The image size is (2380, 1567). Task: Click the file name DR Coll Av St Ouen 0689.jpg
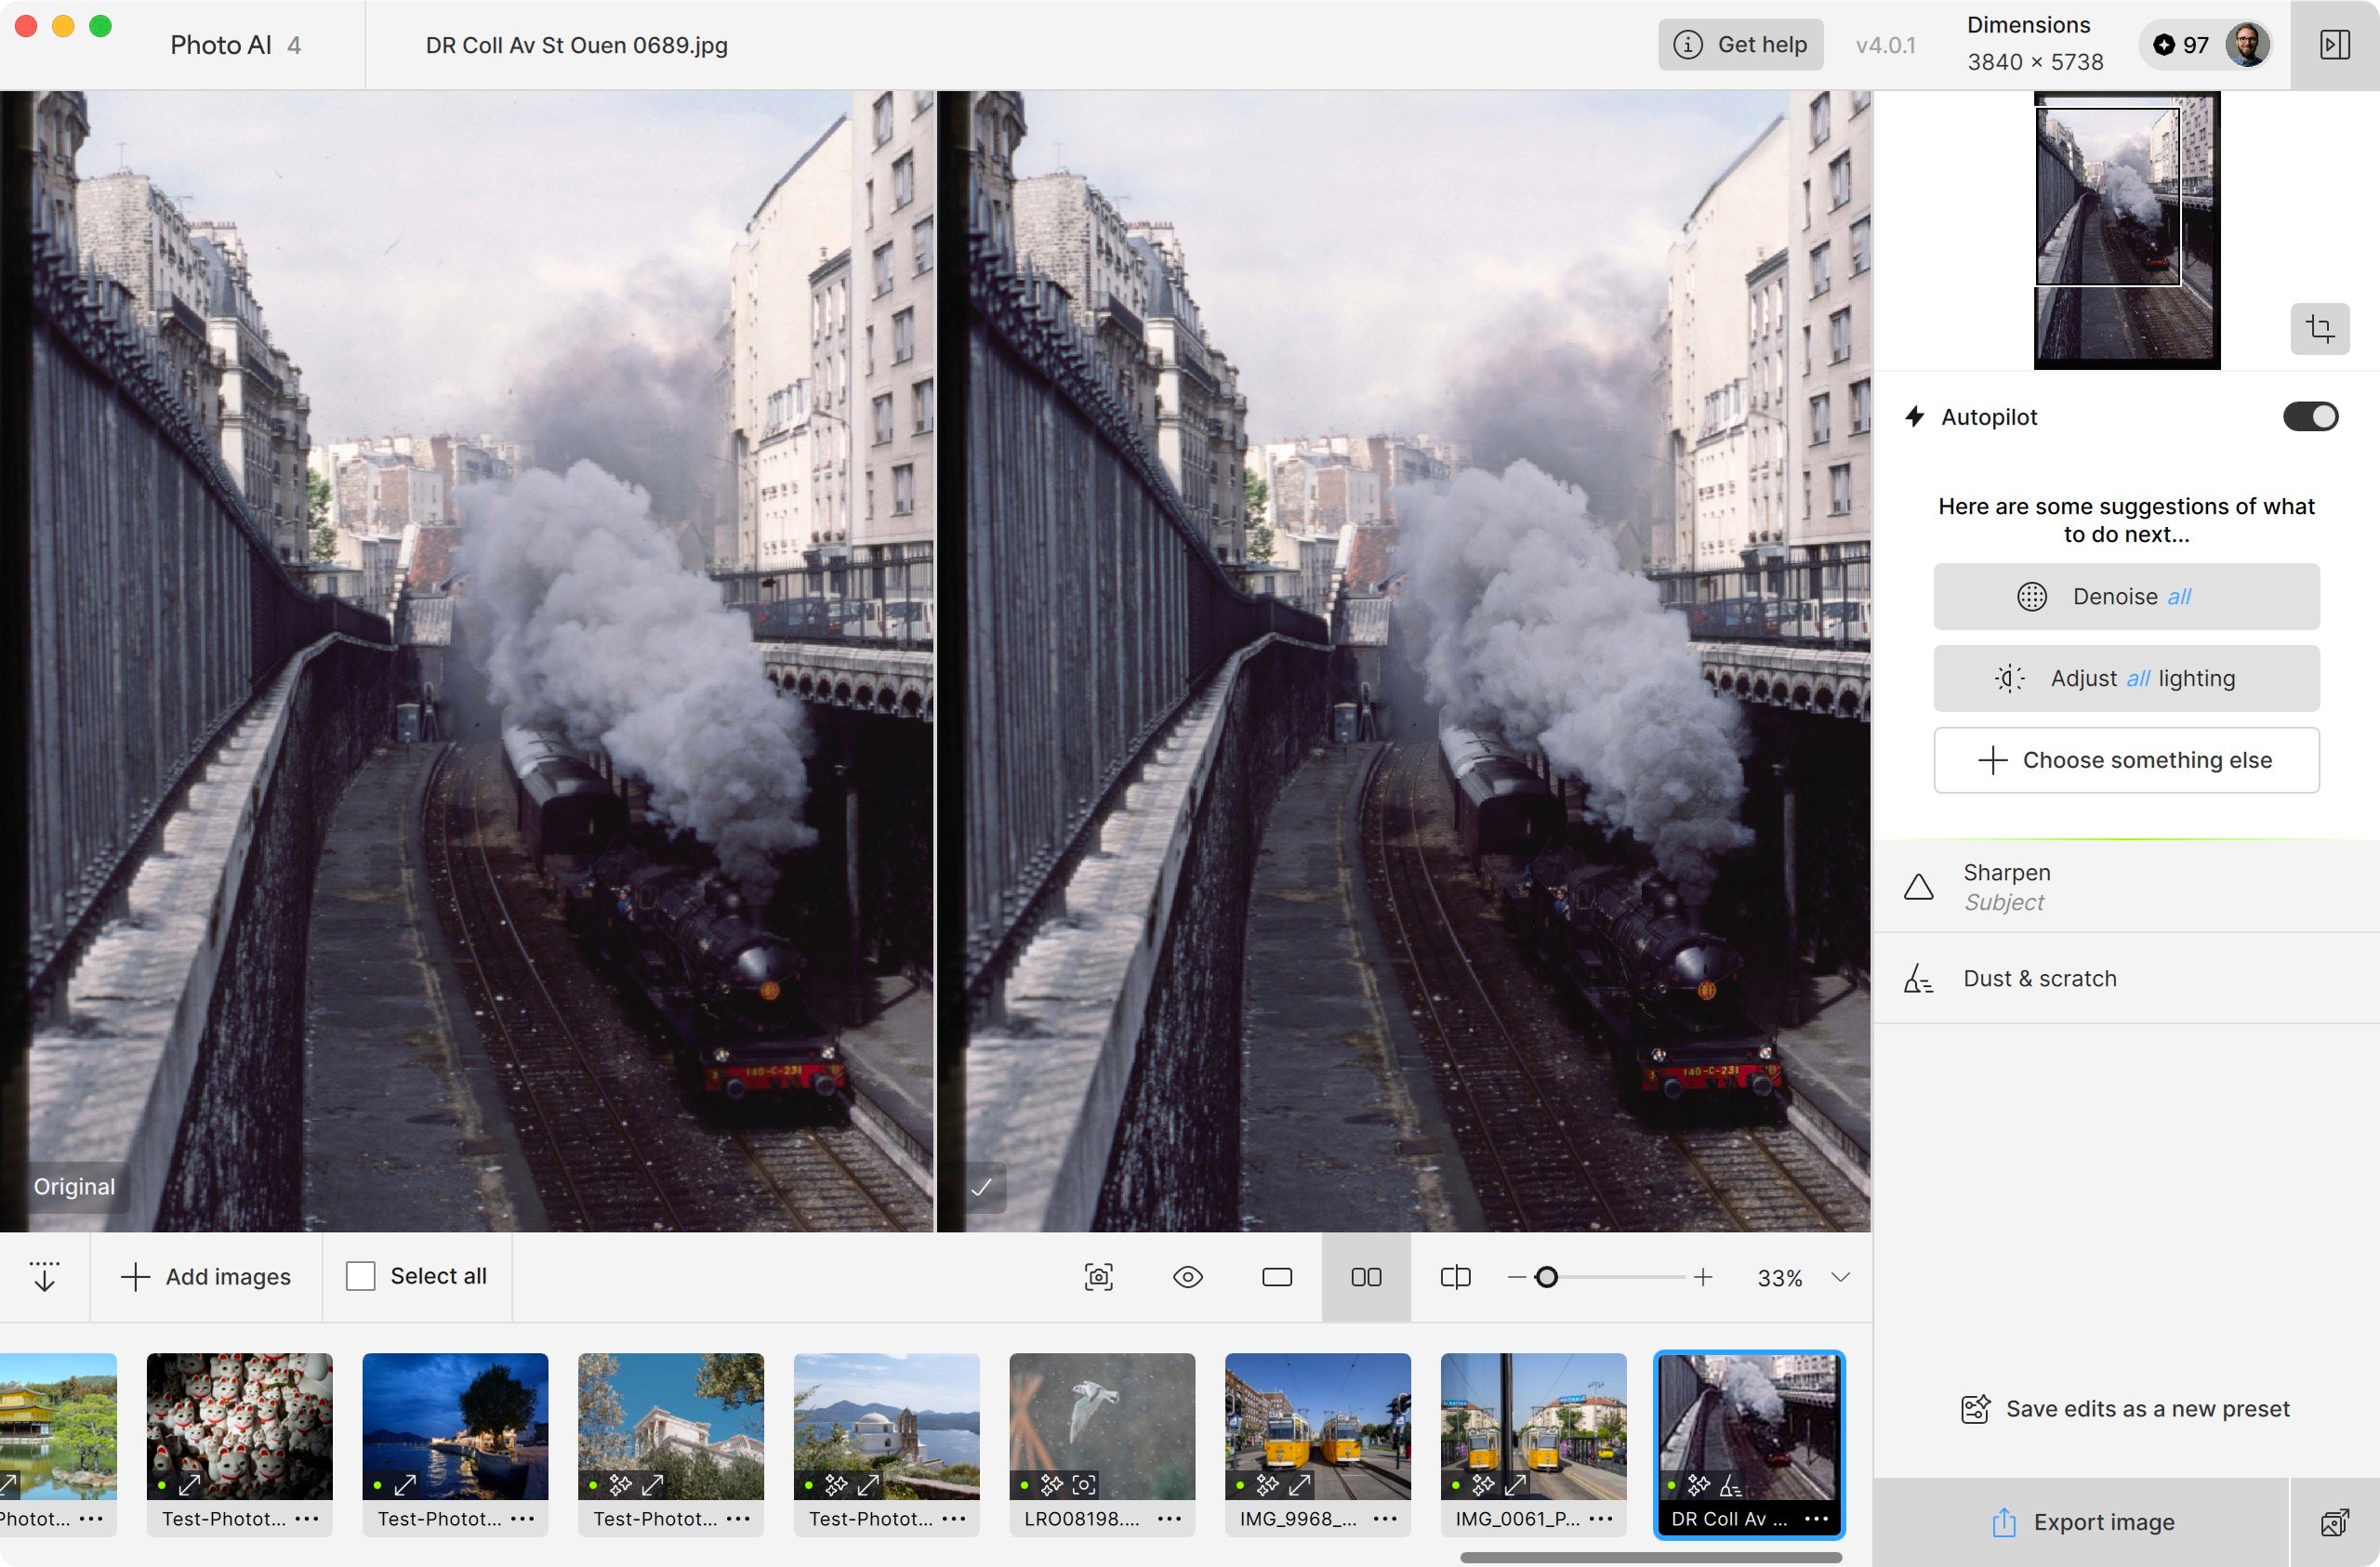(577, 45)
